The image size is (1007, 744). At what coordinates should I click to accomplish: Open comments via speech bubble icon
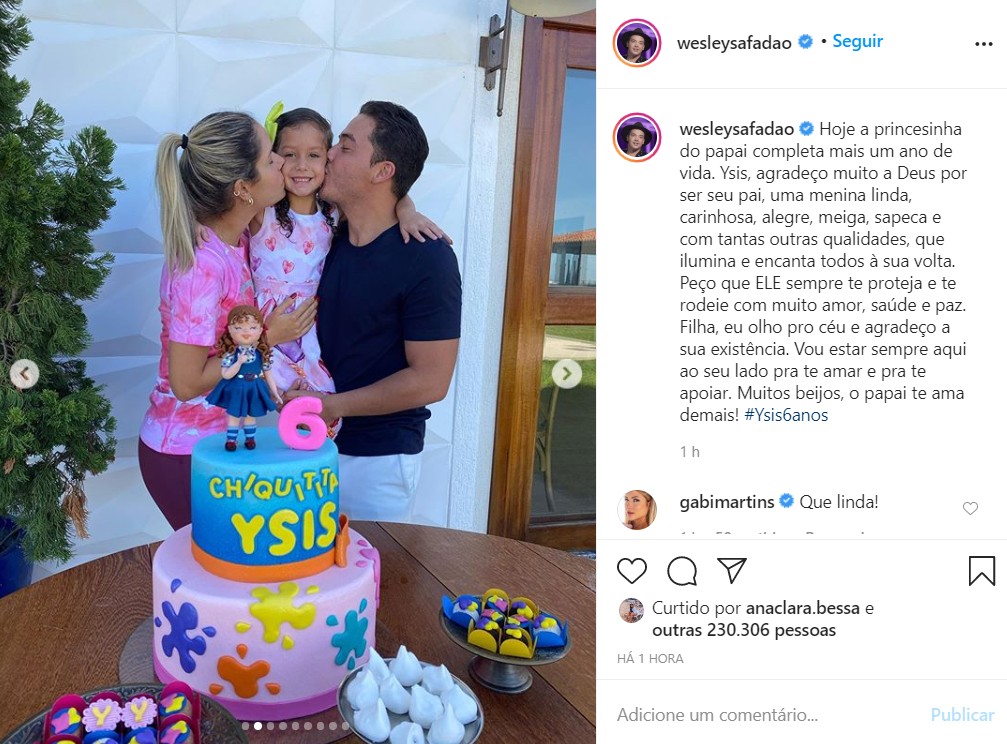tap(681, 571)
